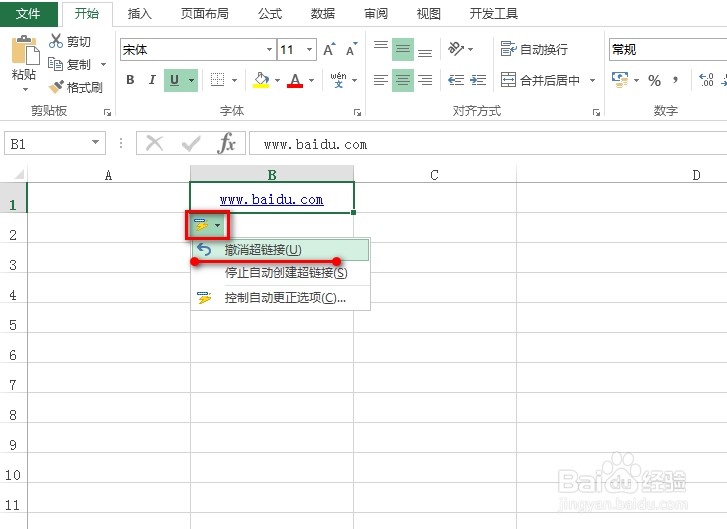Click the text orientation icon
The width and height of the screenshot is (727, 529).
456,49
